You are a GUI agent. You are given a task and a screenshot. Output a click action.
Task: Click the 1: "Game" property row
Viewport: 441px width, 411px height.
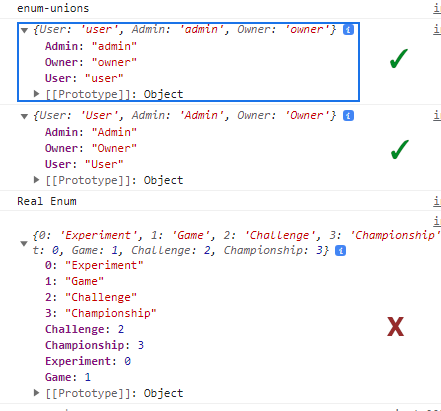[74, 281]
